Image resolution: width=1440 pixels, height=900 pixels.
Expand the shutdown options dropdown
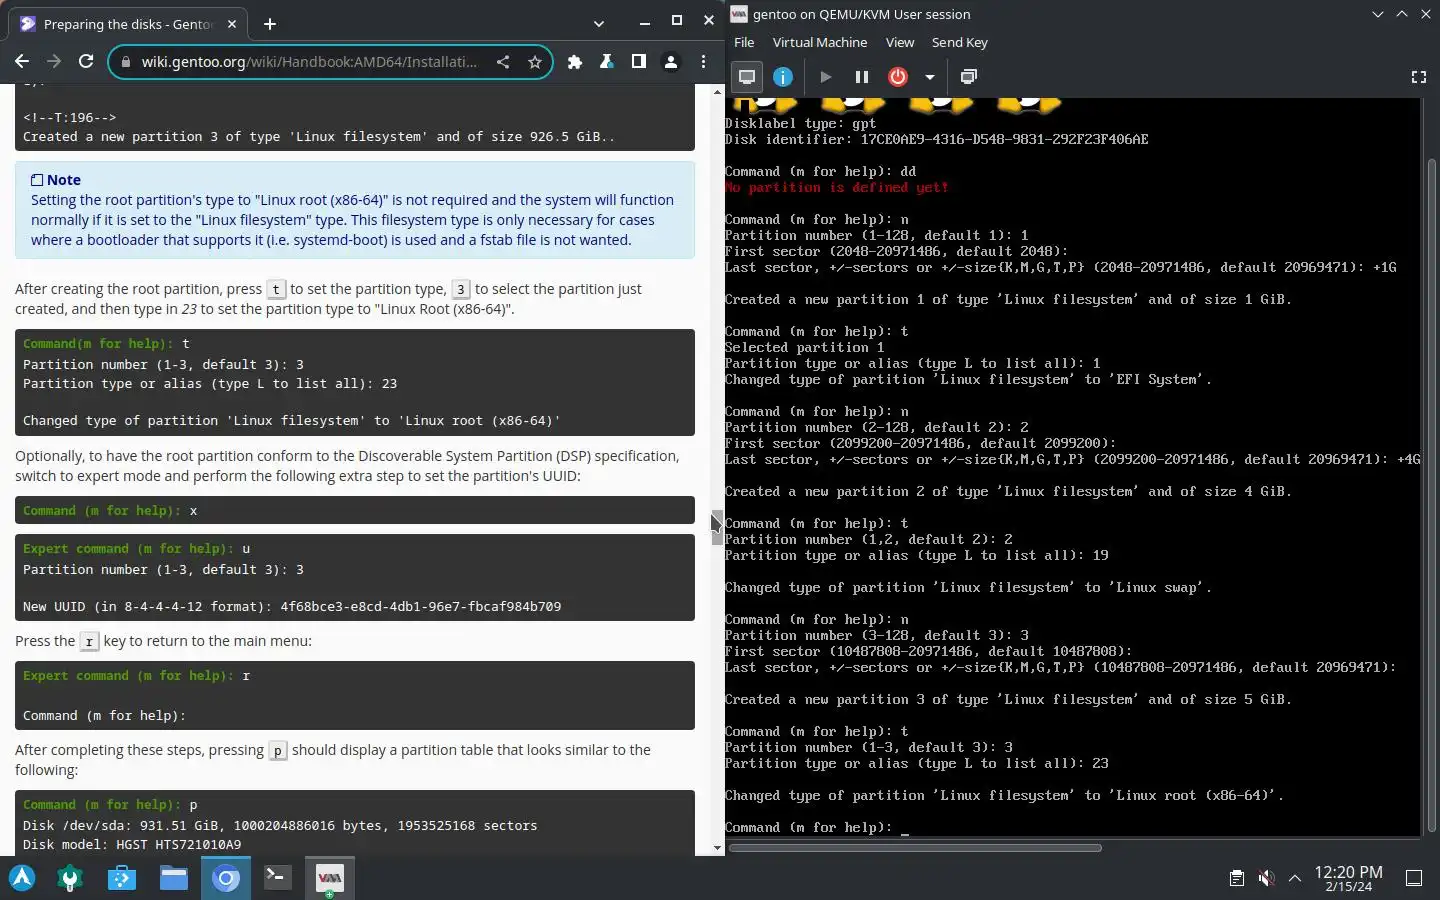[x=930, y=77]
